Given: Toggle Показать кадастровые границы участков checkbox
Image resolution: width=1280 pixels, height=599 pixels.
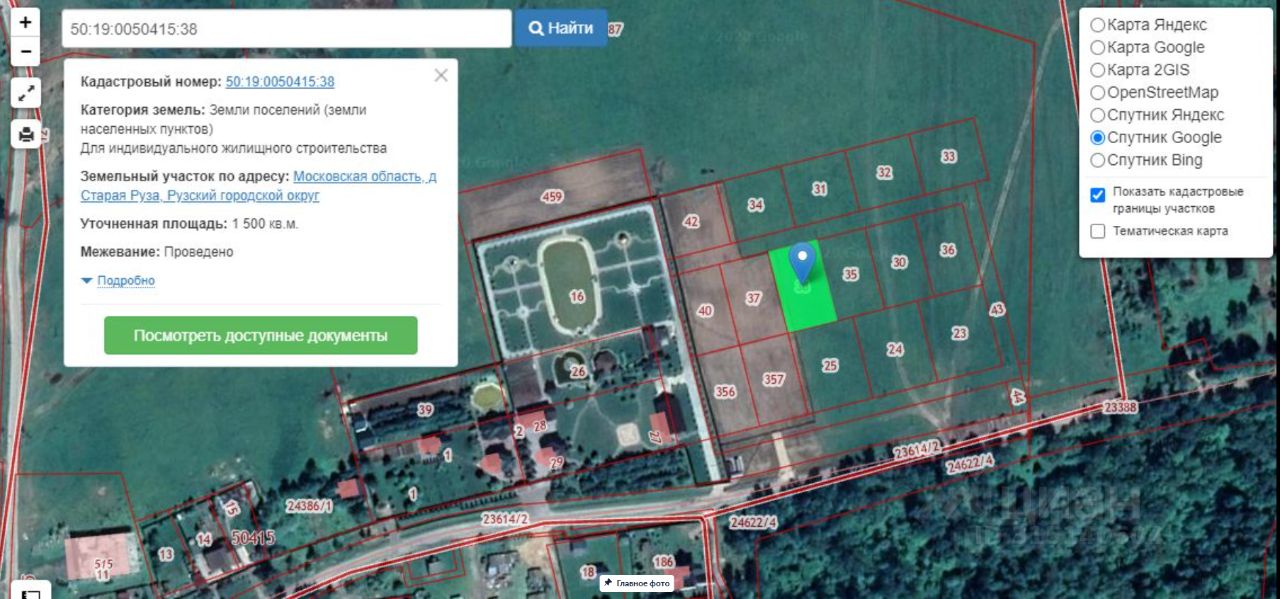Looking at the screenshot, I should (1098, 195).
